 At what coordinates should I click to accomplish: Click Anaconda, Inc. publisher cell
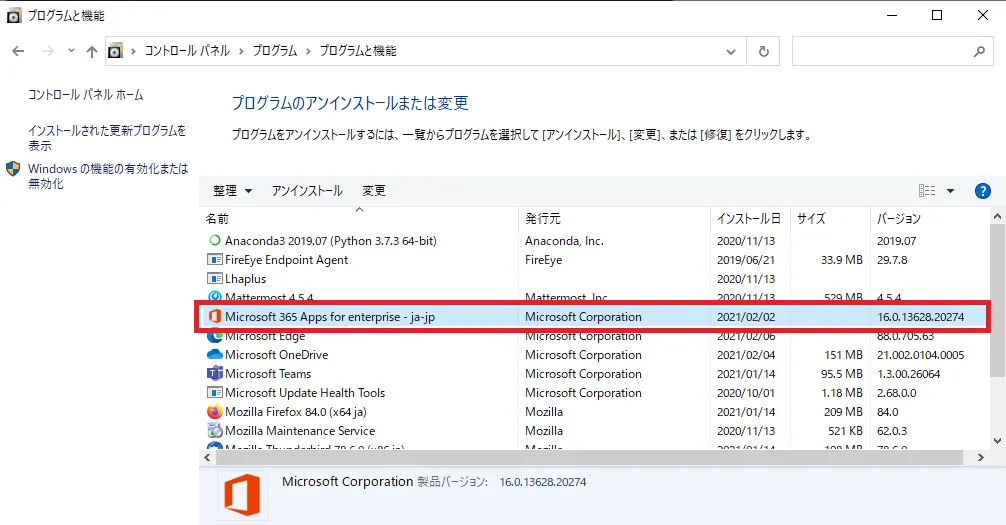click(x=564, y=241)
